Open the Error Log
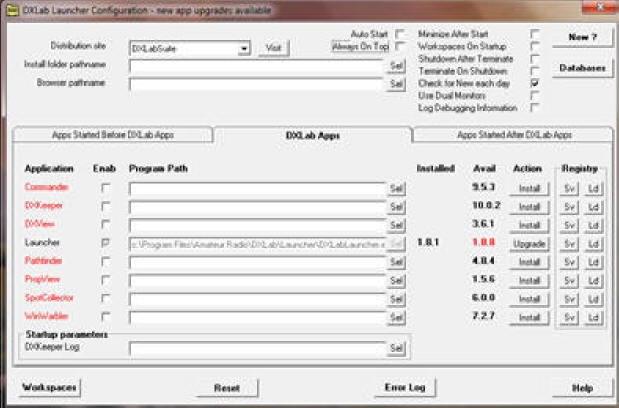Image resolution: width=619 pixels, height=408 pixels. 405,387
